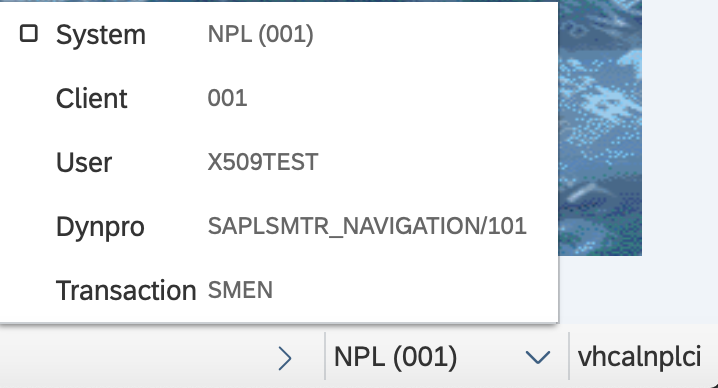This screenshot has height=388, width=718.
Task: Click the 001 client value
Action: 227,98
